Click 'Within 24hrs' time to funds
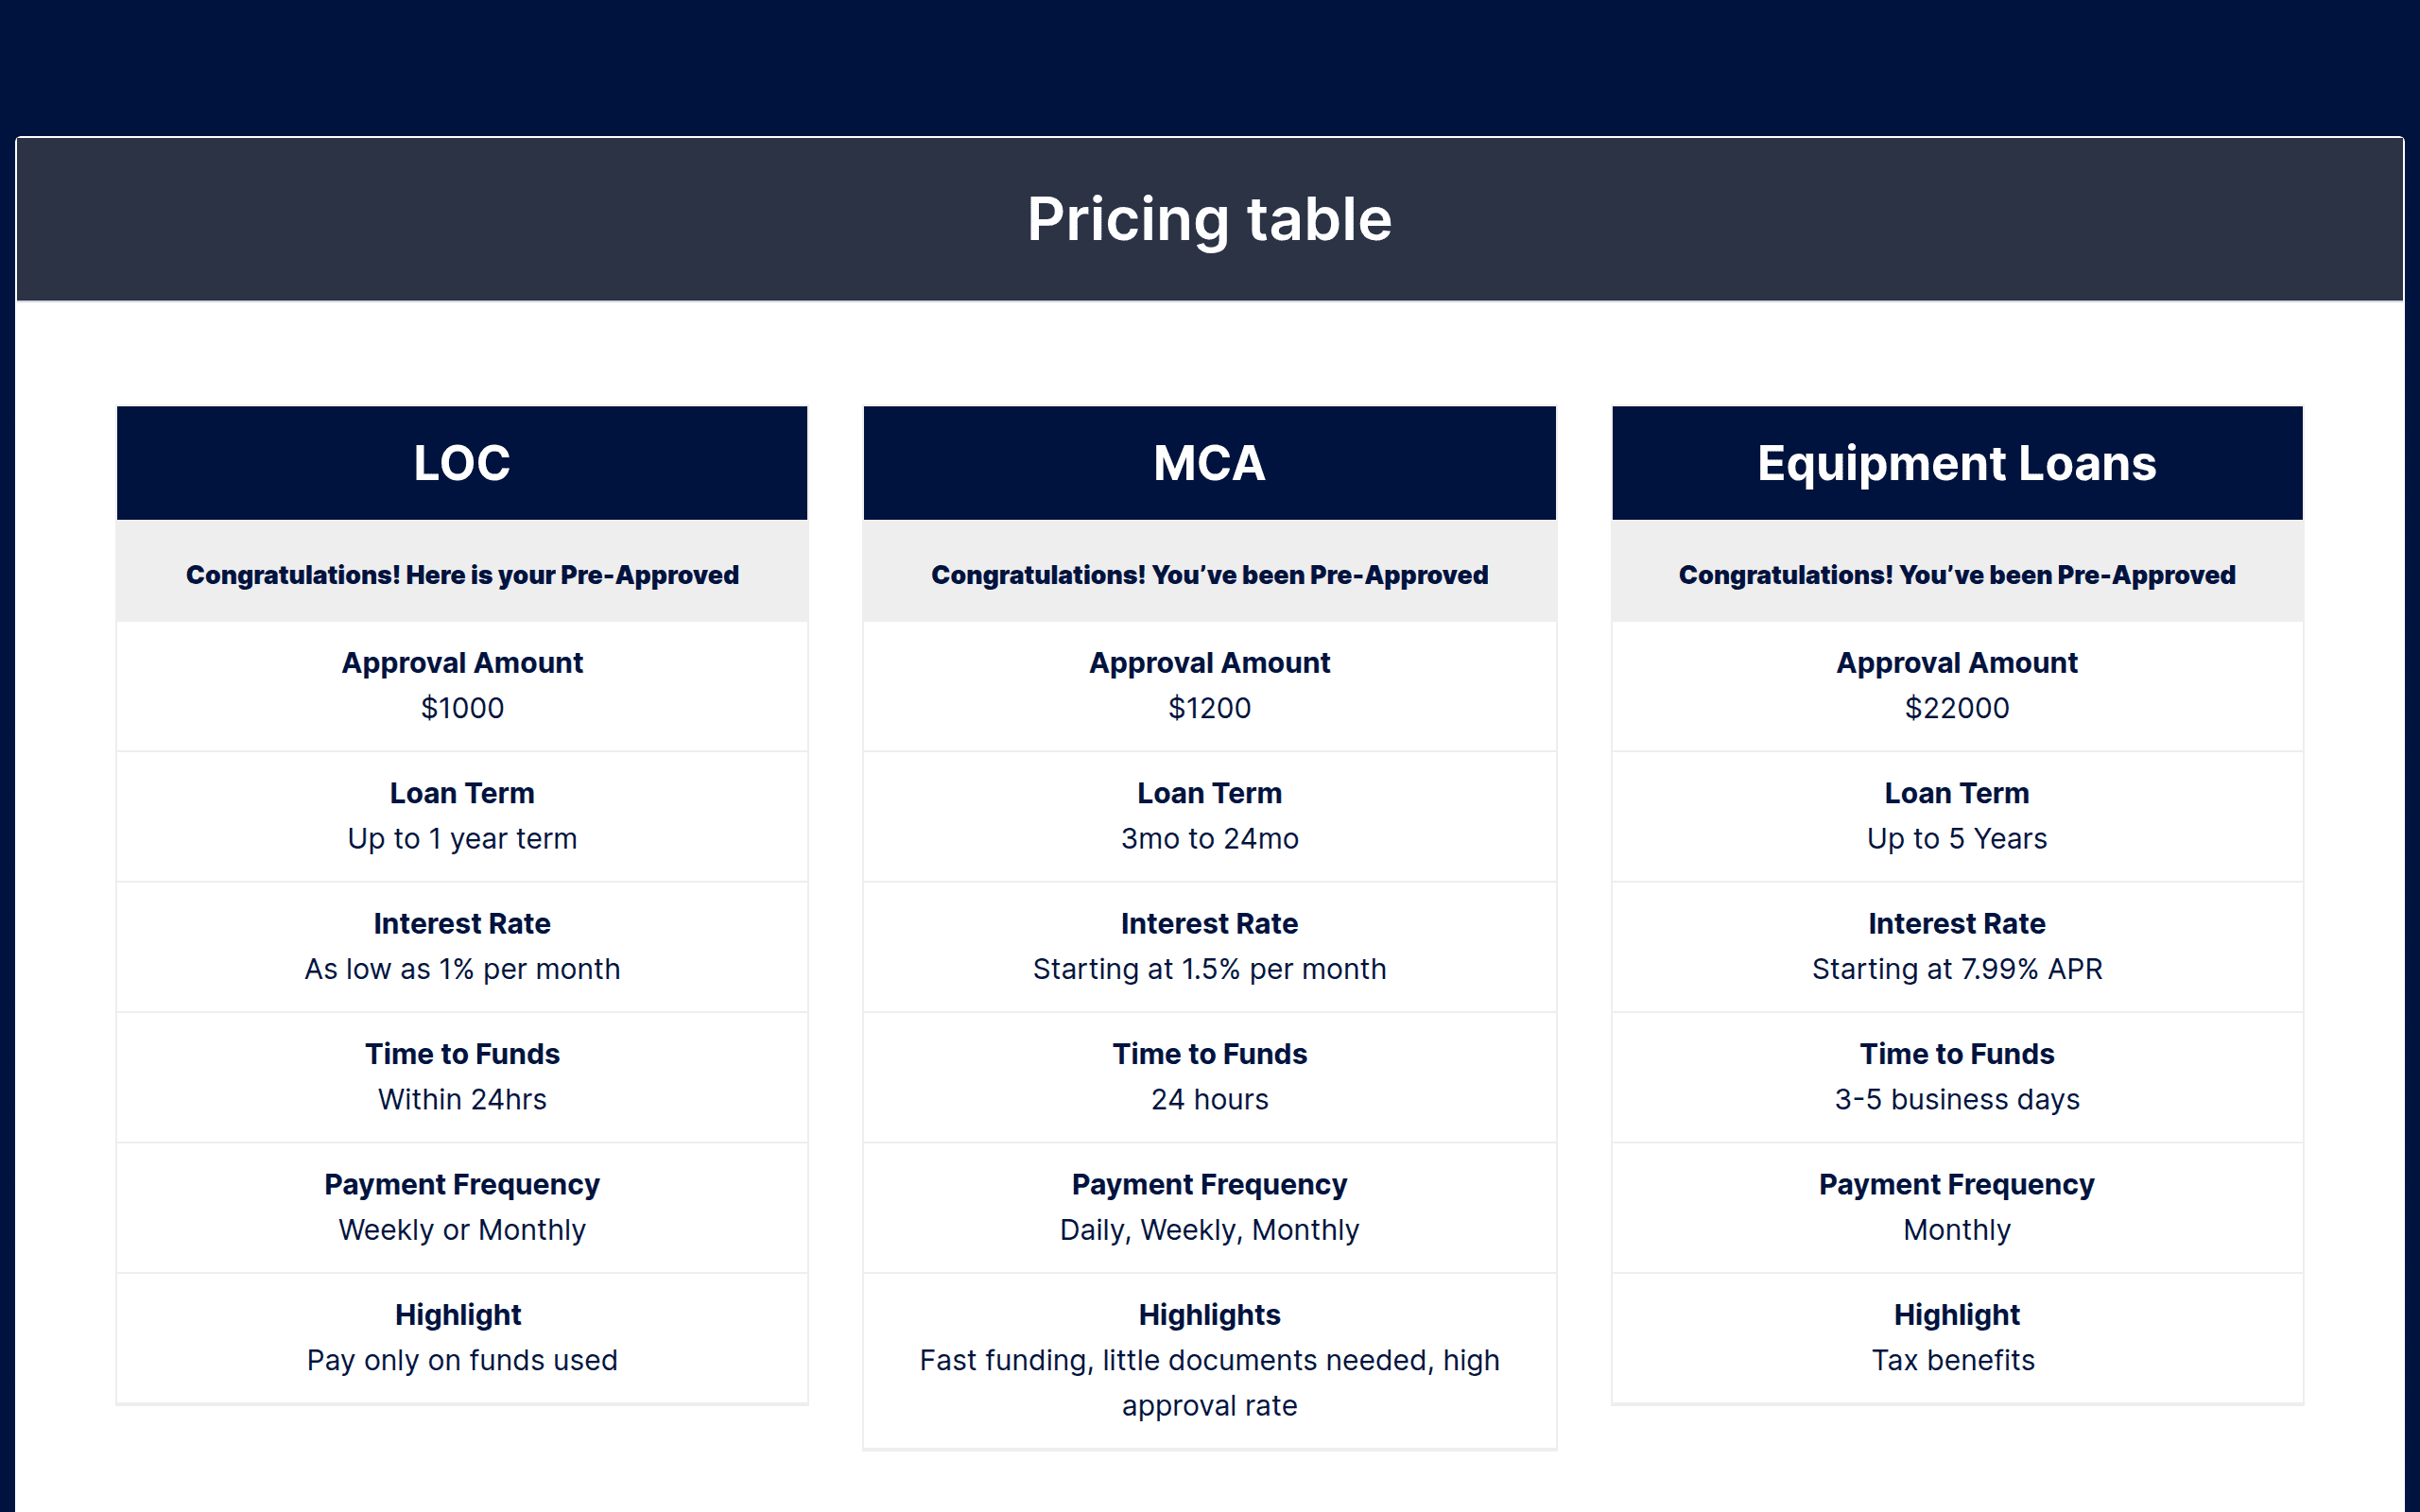This screenshot has width=2420, height=1512. pyautogui.click(x=462, y=1100)
